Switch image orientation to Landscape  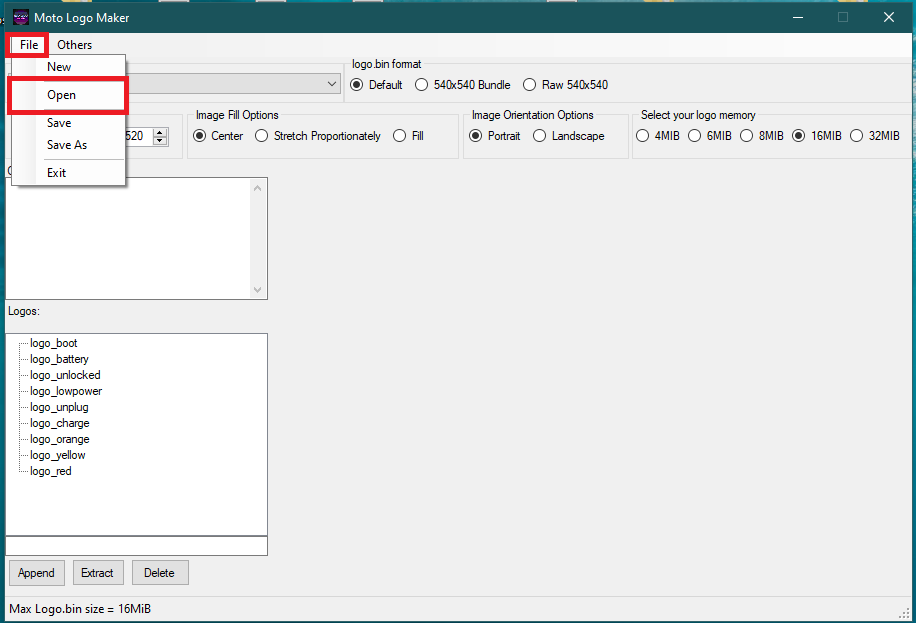click(x=569, y=136)
